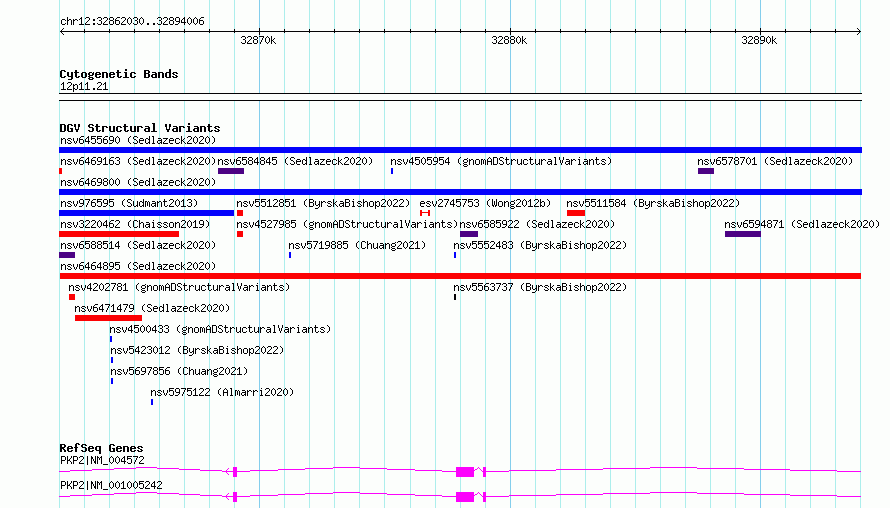Viewport: 890px width, 508px height.
Task: Select nsv3220462 (Chaisson2019) label
Action: (135, 224)
